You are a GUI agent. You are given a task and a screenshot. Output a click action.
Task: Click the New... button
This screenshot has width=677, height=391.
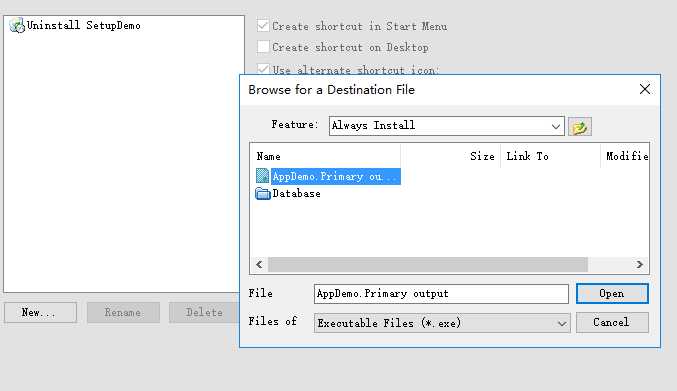coord(40,312)
